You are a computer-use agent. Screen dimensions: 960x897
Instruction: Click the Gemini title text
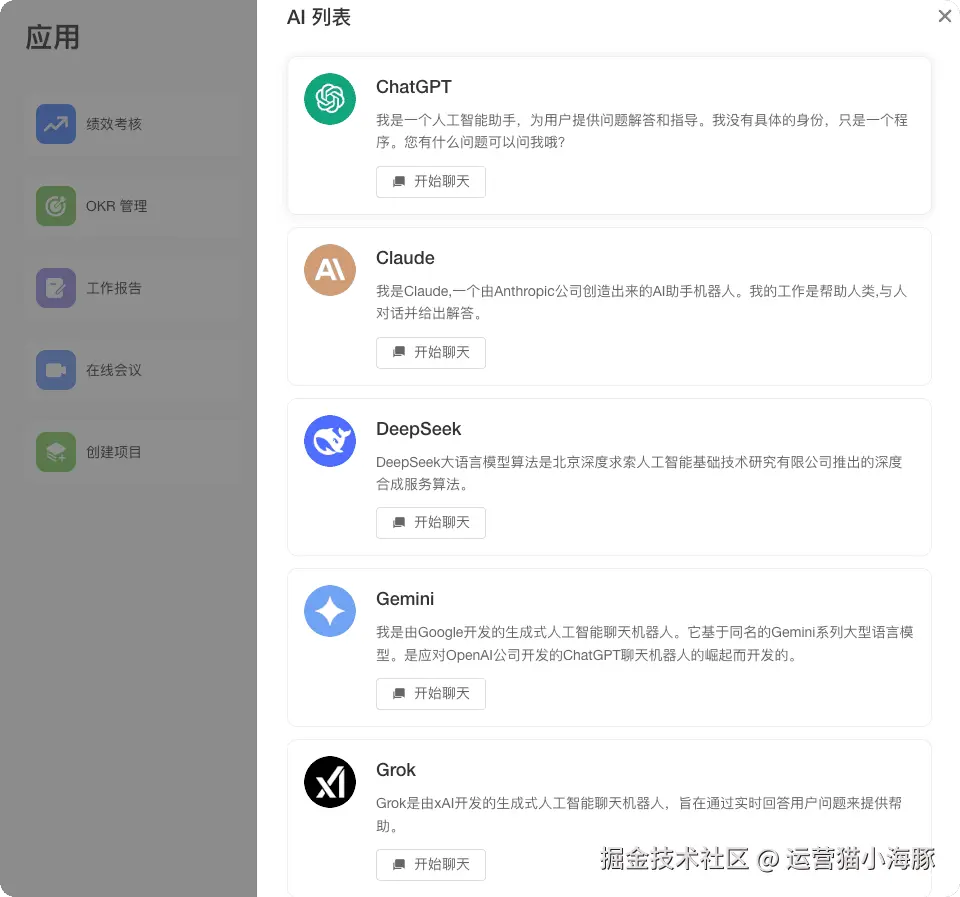[405, 599]
